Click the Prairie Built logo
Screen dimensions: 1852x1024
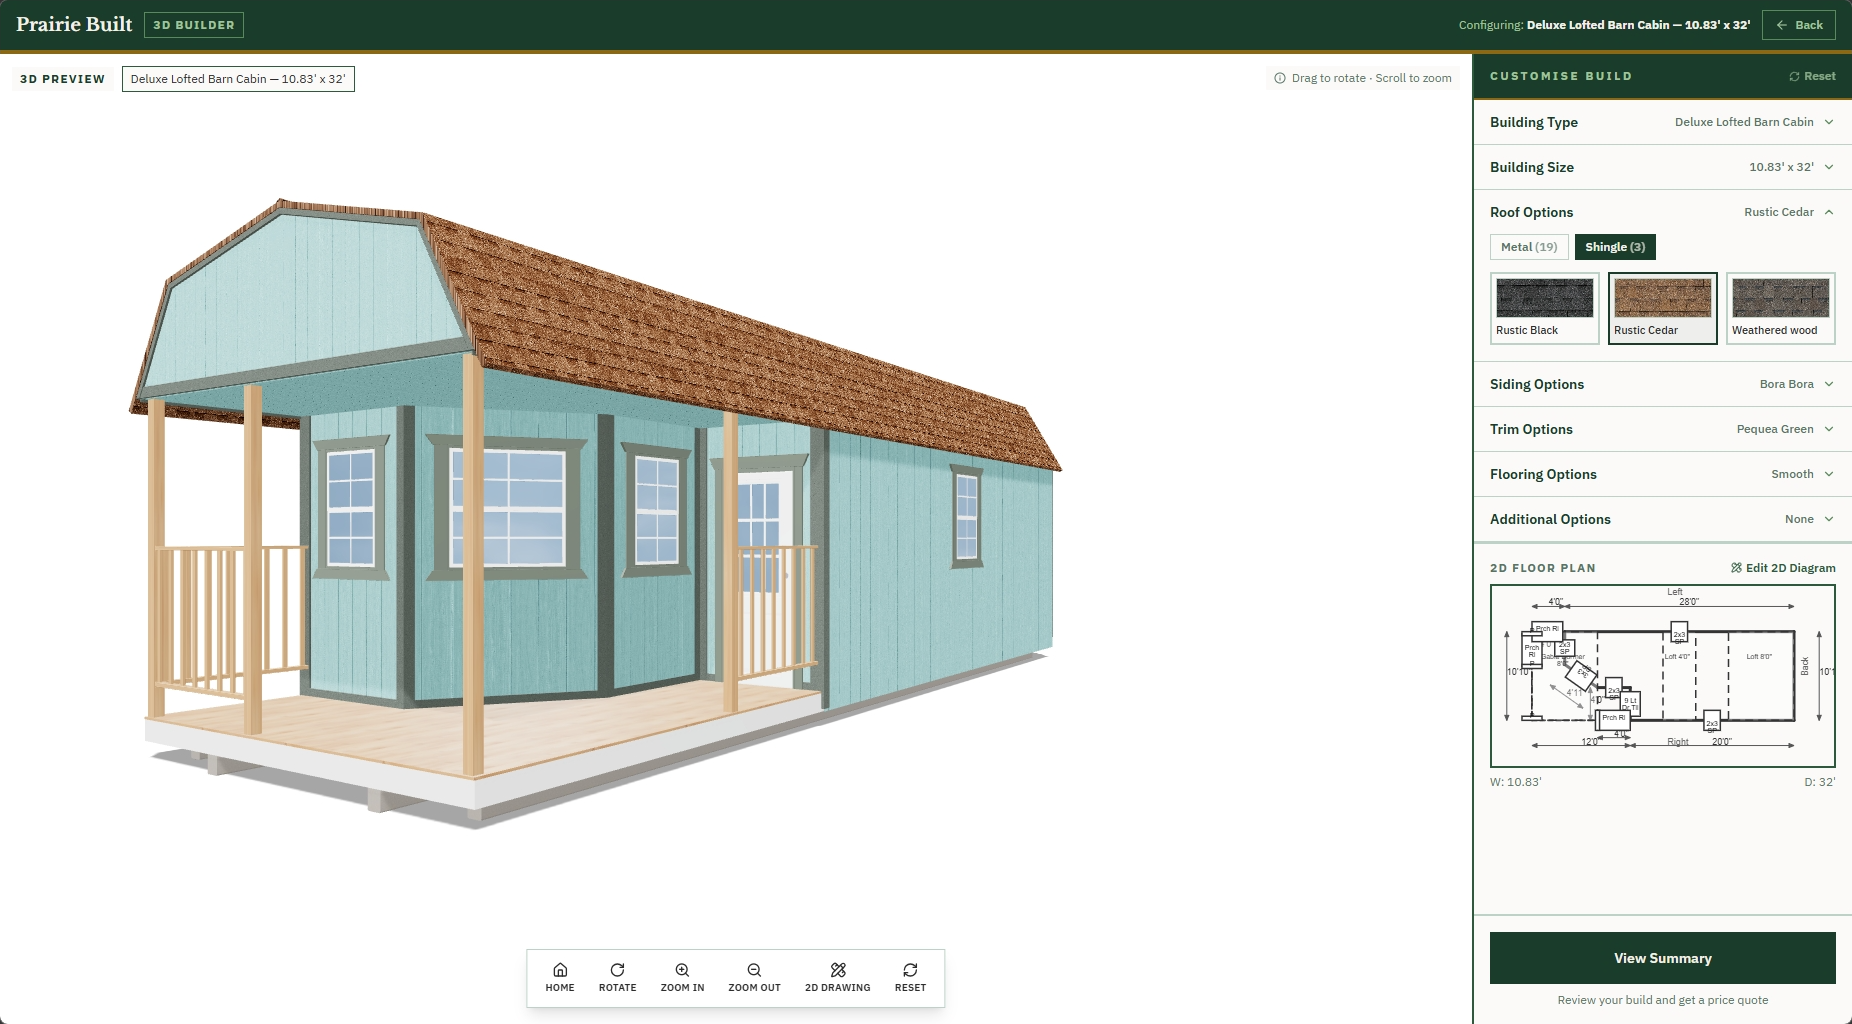click(x=74, y=24)
